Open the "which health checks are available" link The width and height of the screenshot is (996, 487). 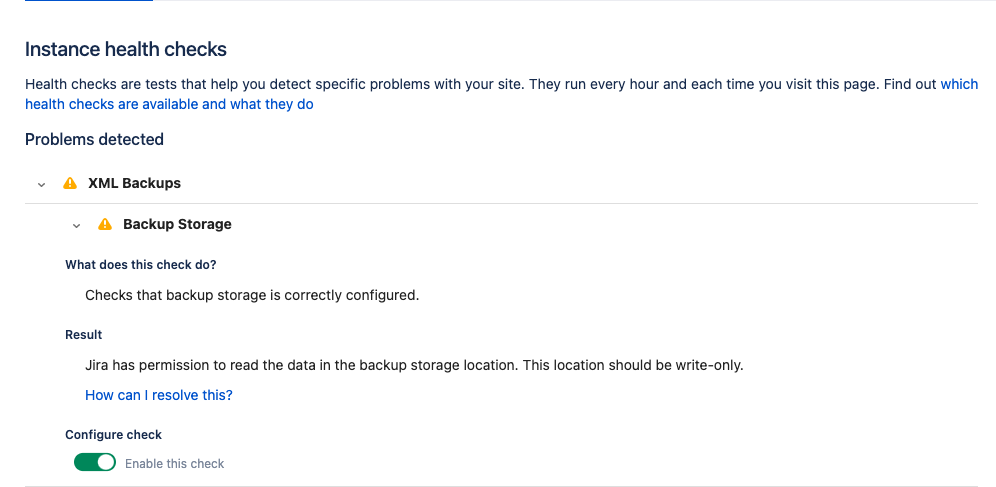[x=169, y=104]
